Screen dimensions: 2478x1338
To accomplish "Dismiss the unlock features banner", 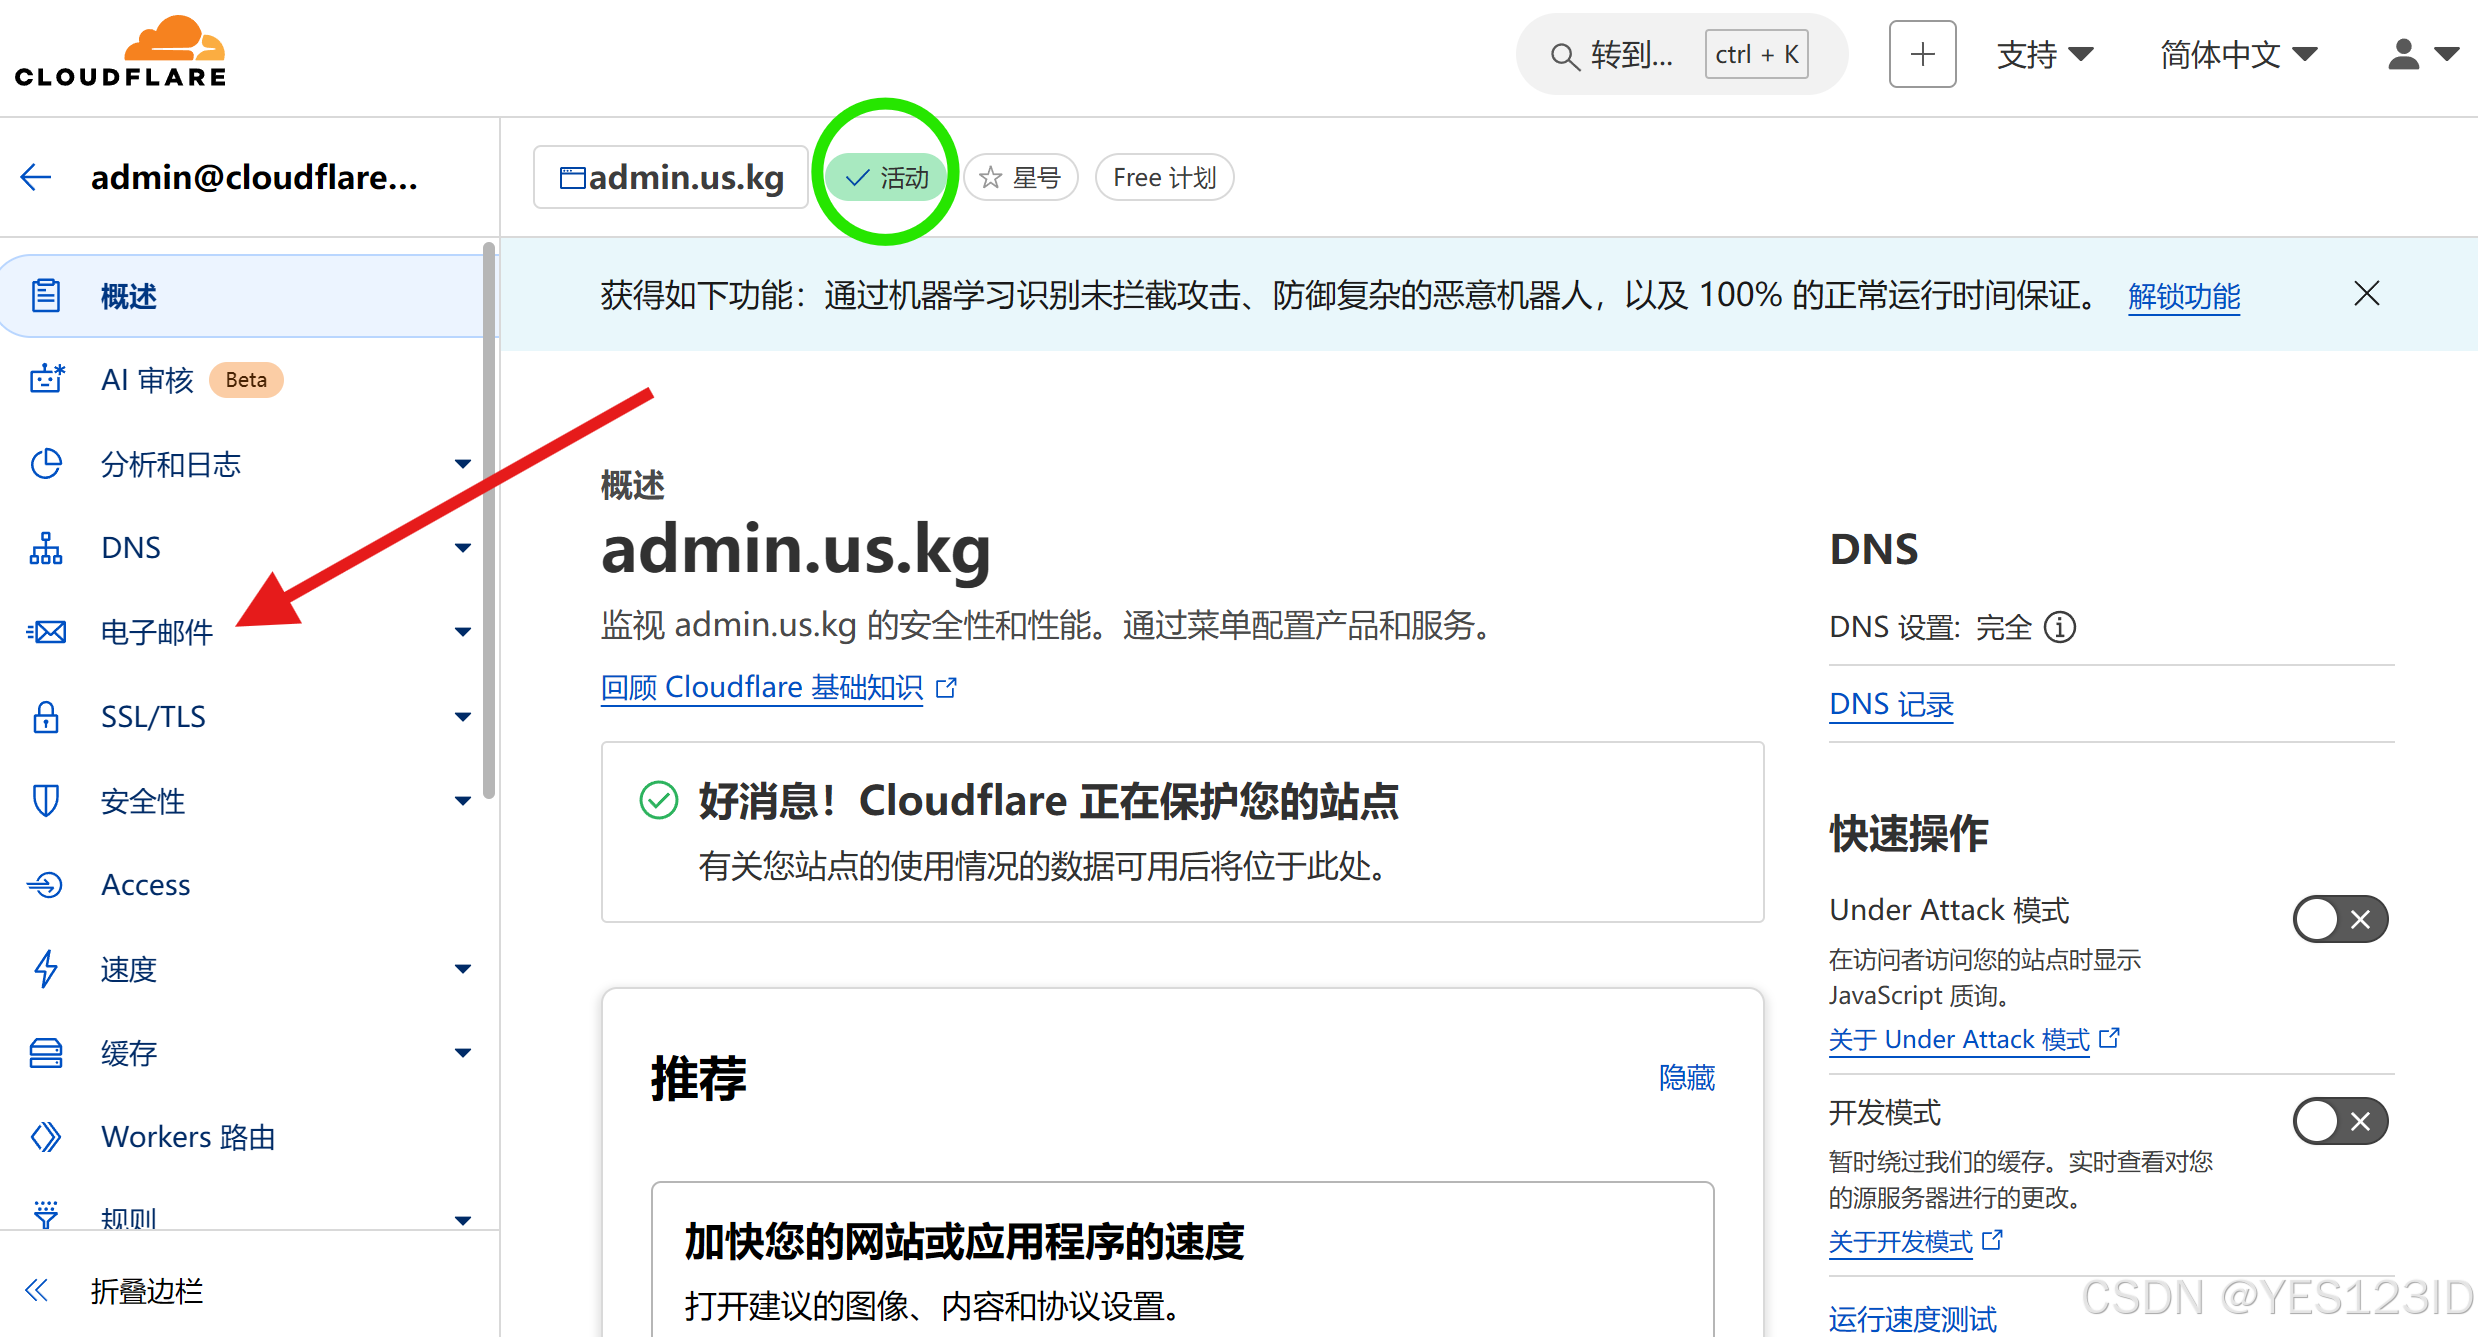I will point(2366,294).
